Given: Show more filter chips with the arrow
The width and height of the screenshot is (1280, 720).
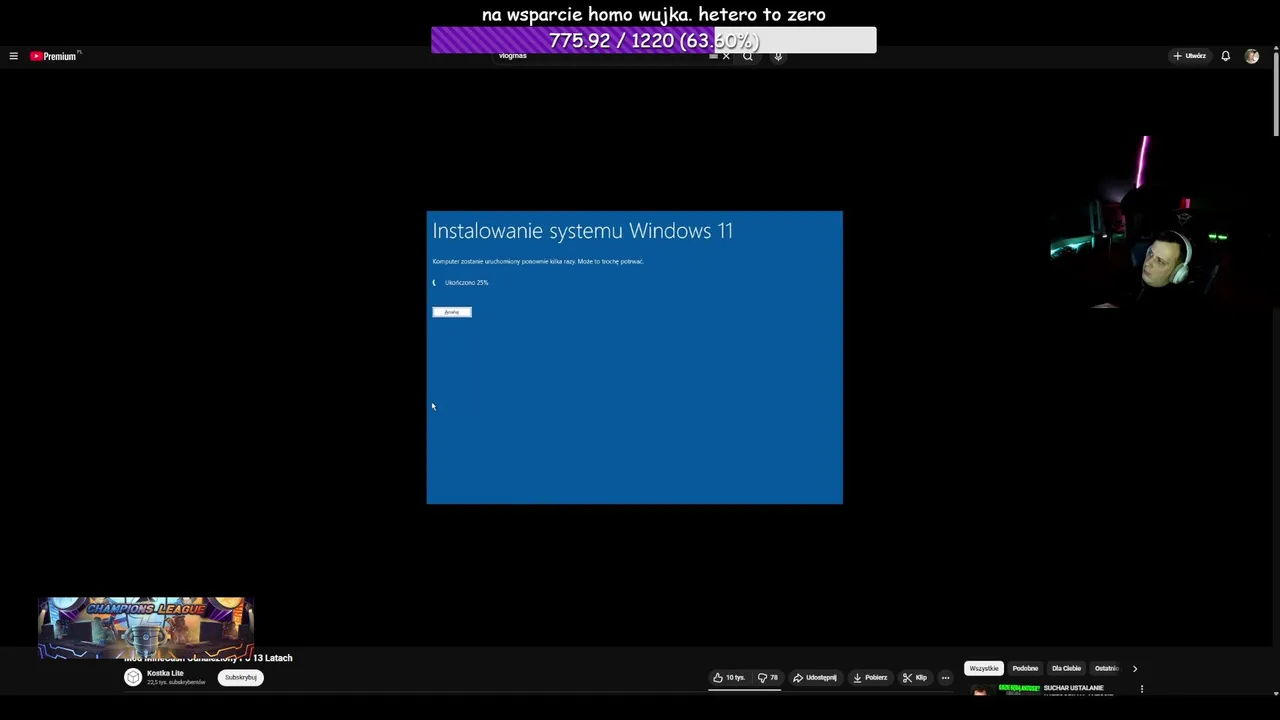Looking at the screenshot, I should 1134,668.
